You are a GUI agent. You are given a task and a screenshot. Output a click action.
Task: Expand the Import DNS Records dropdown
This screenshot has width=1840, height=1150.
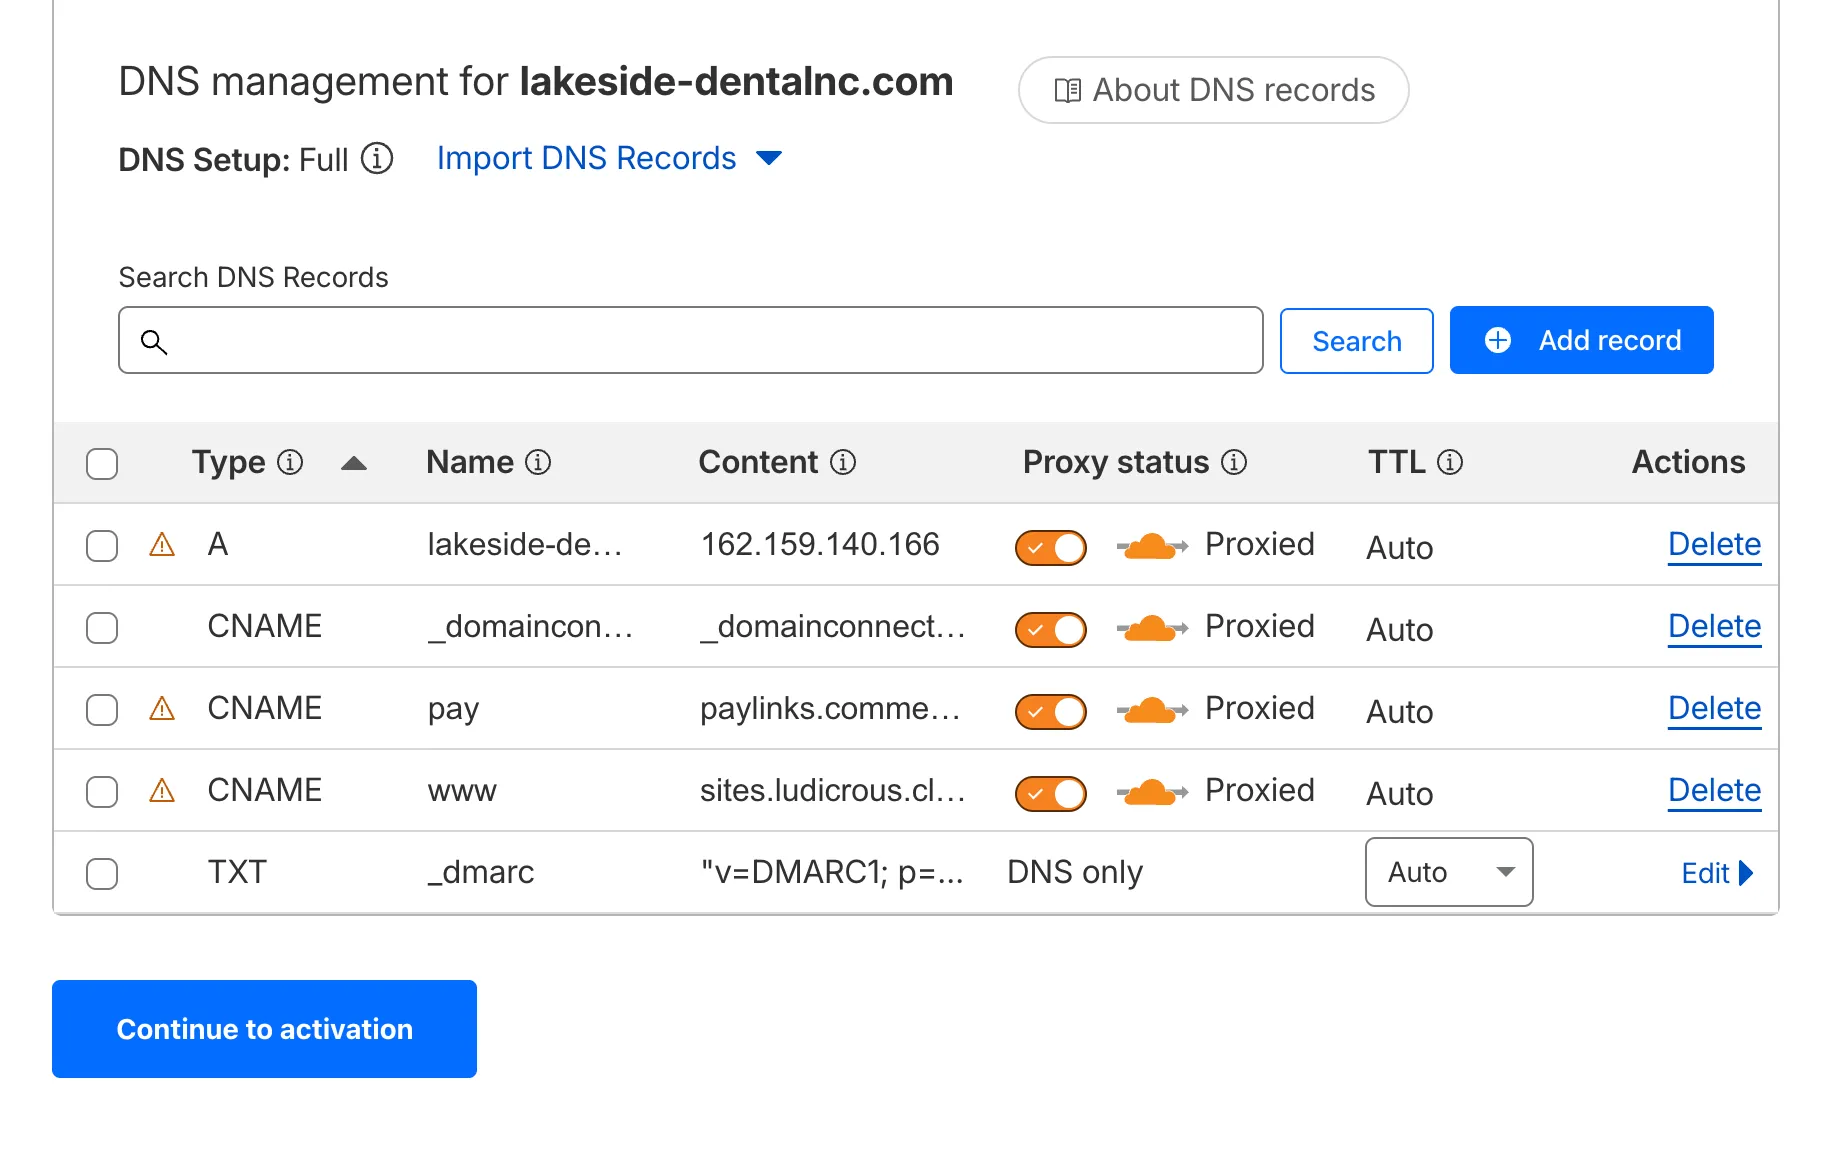coord(768,158)
